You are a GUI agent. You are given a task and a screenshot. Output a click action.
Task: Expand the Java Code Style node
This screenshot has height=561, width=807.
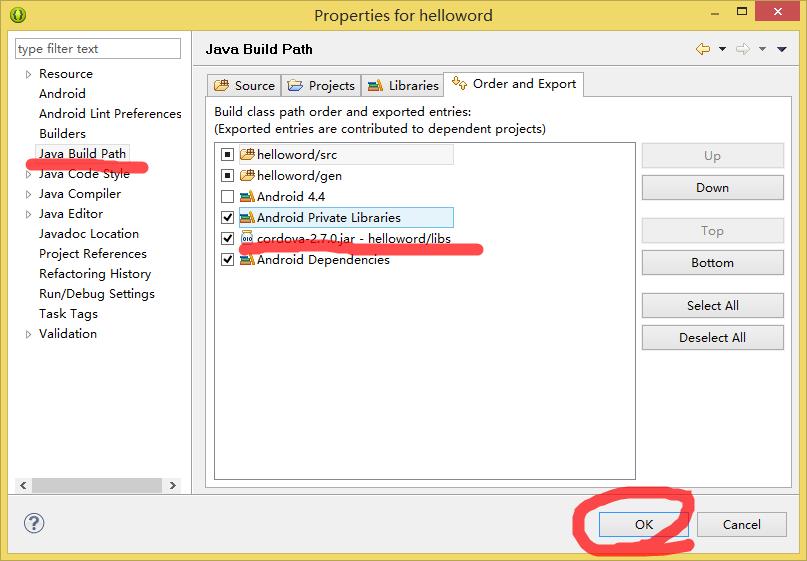pos(28,174)
